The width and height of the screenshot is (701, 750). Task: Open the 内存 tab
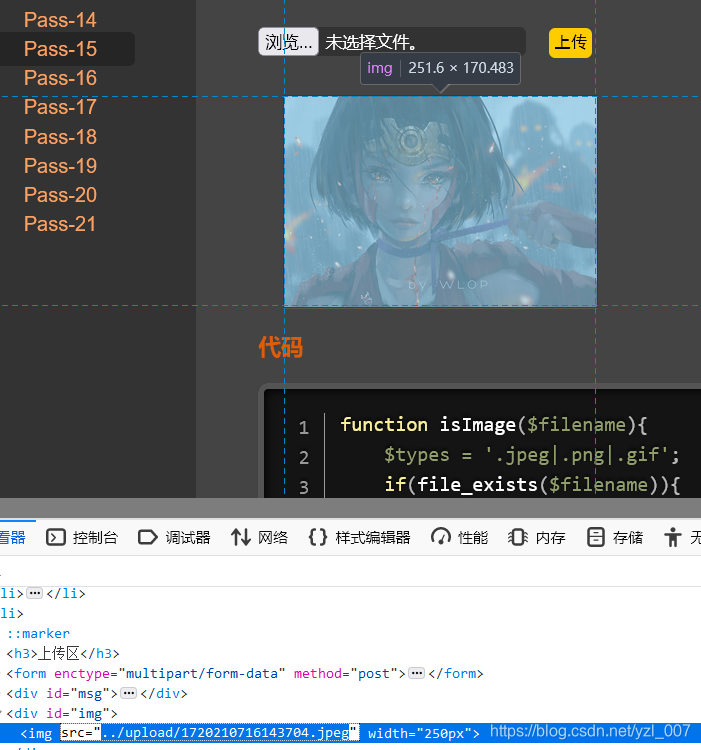550,538
